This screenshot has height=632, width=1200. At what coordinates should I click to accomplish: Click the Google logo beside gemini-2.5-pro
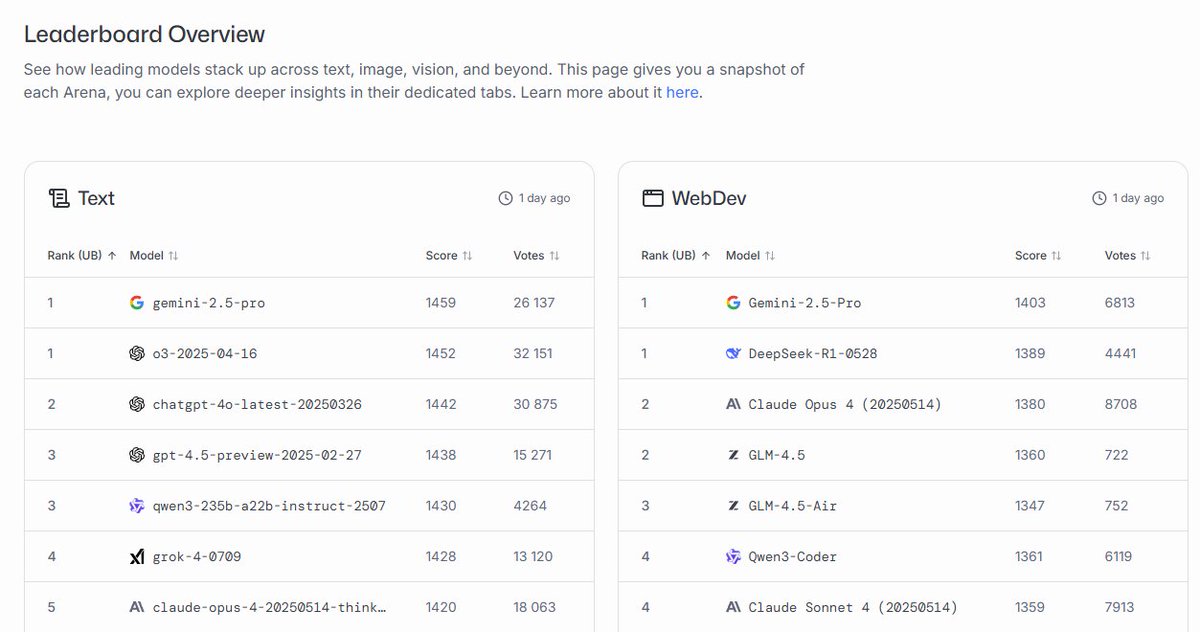(137, 303)
